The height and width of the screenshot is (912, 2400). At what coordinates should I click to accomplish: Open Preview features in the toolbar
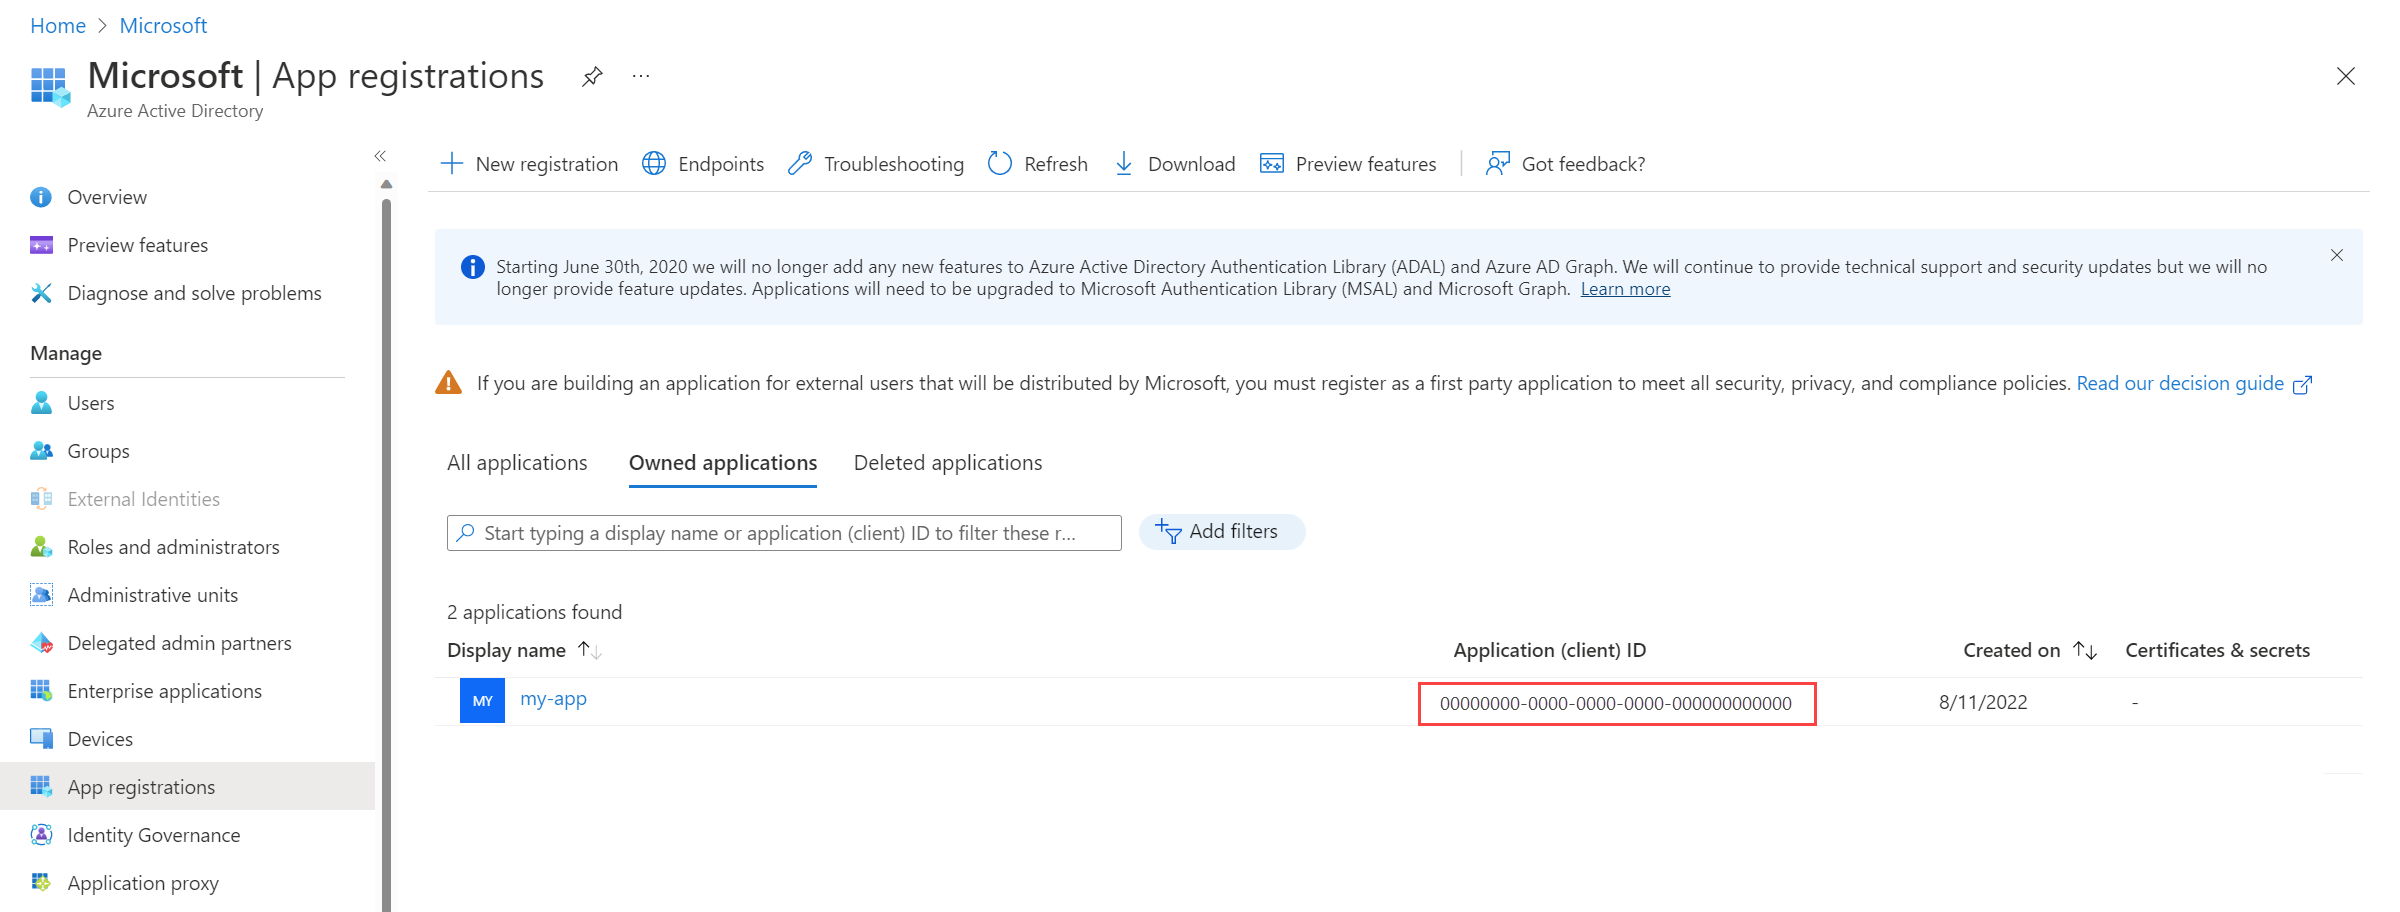pyautogui.click(x=1348, y=164)
